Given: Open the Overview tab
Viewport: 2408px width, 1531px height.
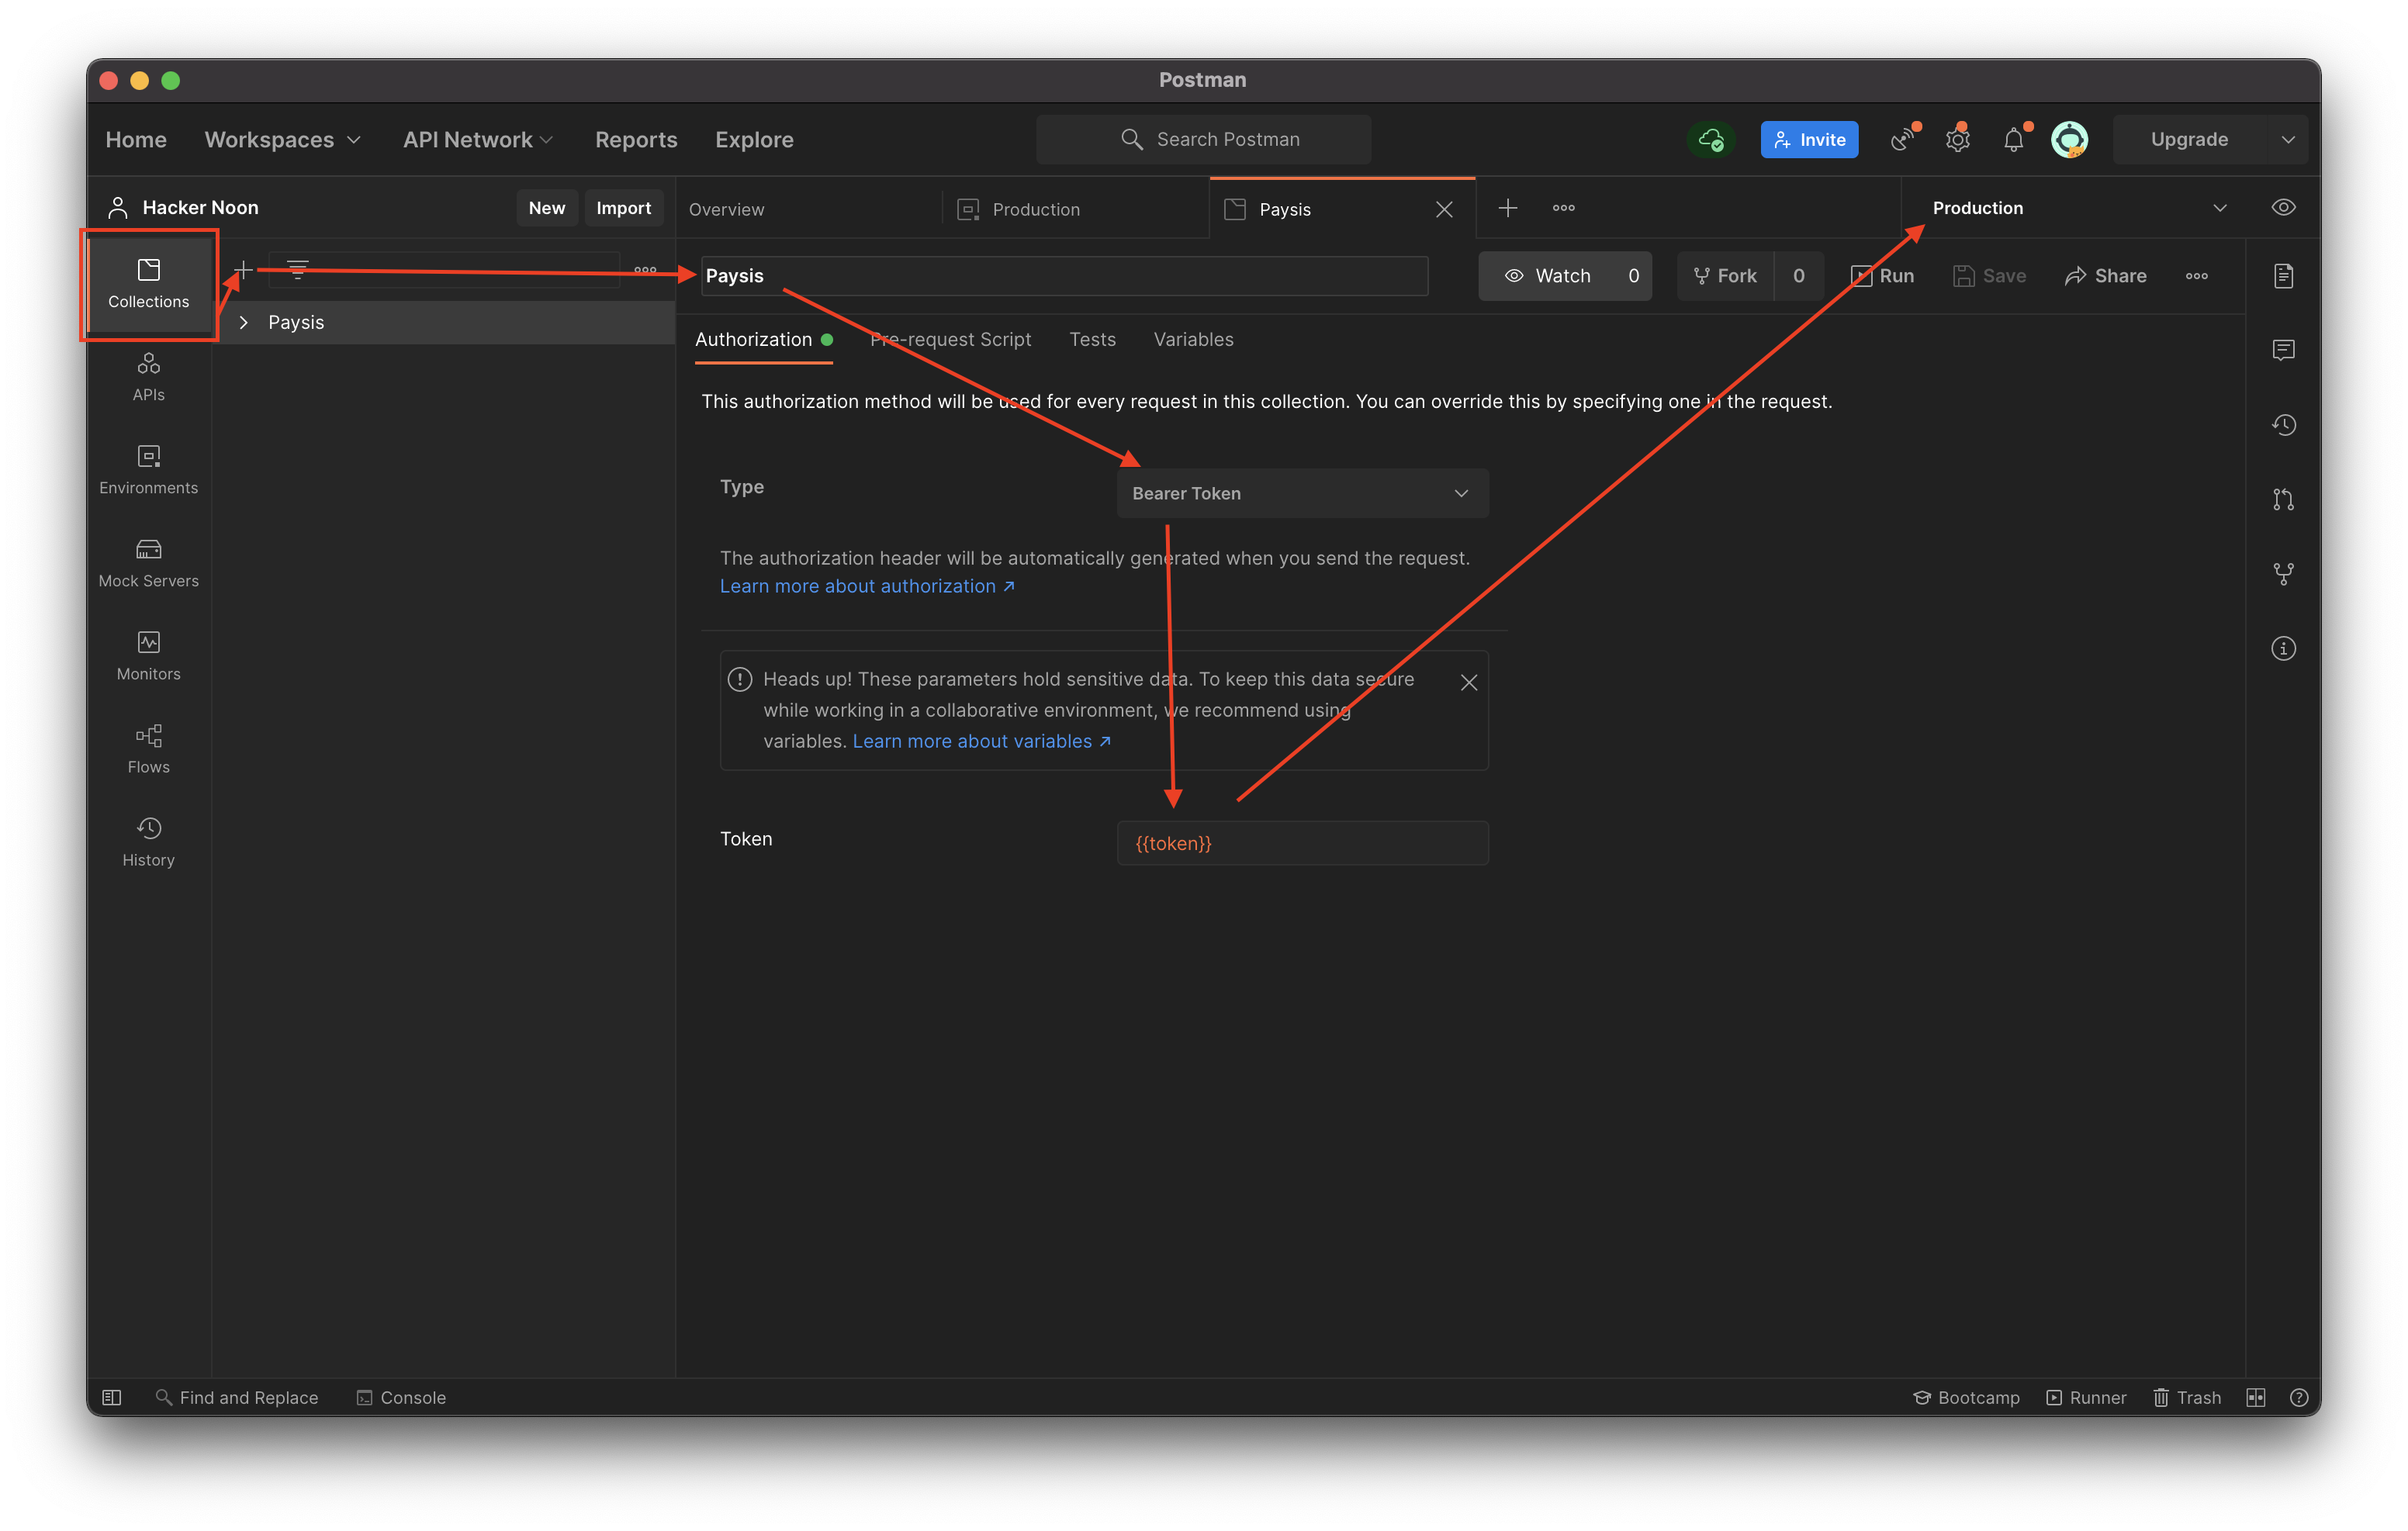Looking at the screenshot, I should pos(727,209).
